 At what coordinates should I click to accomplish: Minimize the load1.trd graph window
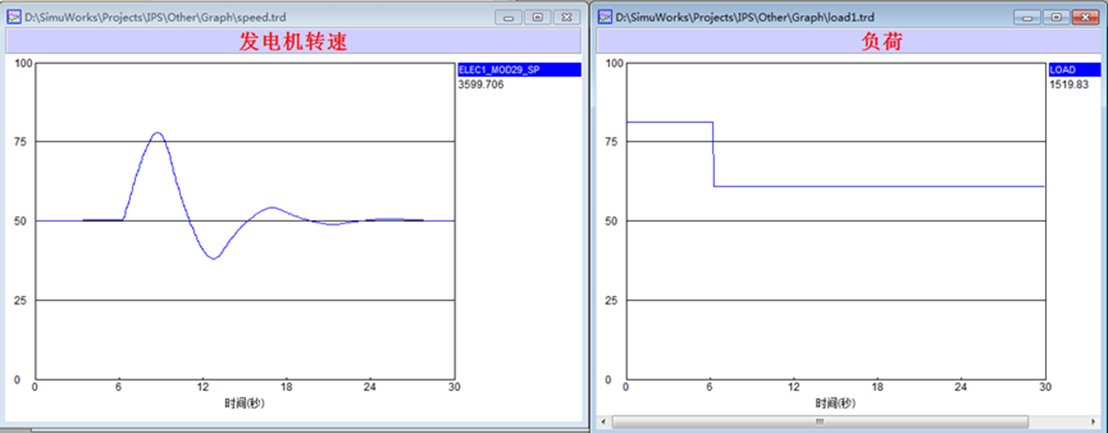(1028, 17)
